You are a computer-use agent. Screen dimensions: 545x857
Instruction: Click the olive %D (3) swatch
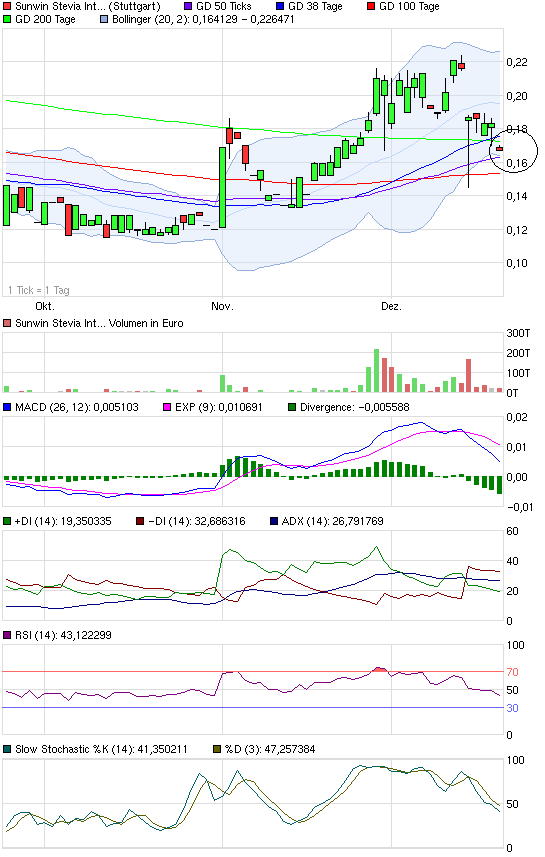[x=216, y=749]
